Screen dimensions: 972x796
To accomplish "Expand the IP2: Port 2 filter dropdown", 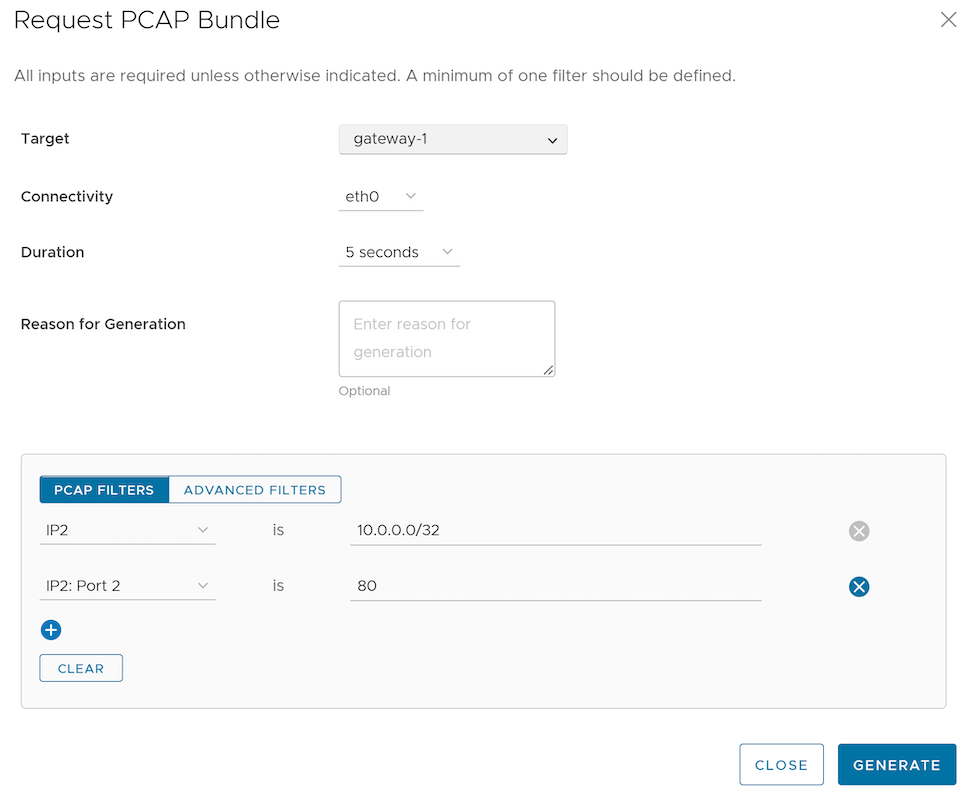I will tap(127, 586).
